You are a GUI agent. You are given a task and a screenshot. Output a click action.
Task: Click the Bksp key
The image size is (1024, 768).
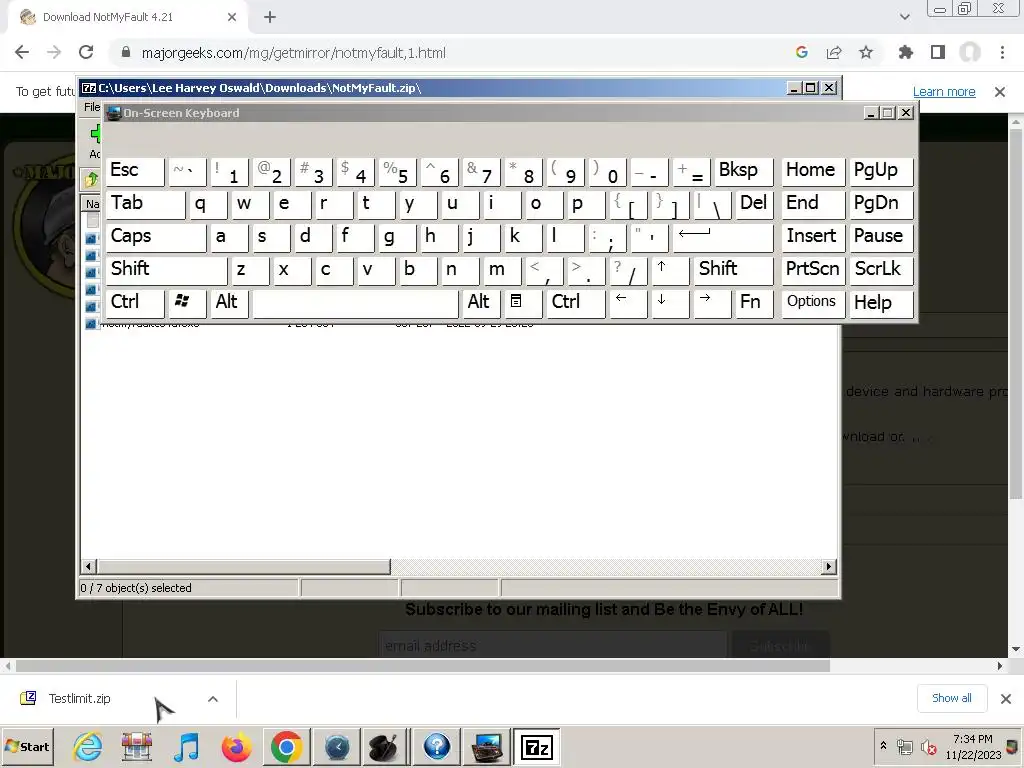pyautogui.click(x=743, y=172)
